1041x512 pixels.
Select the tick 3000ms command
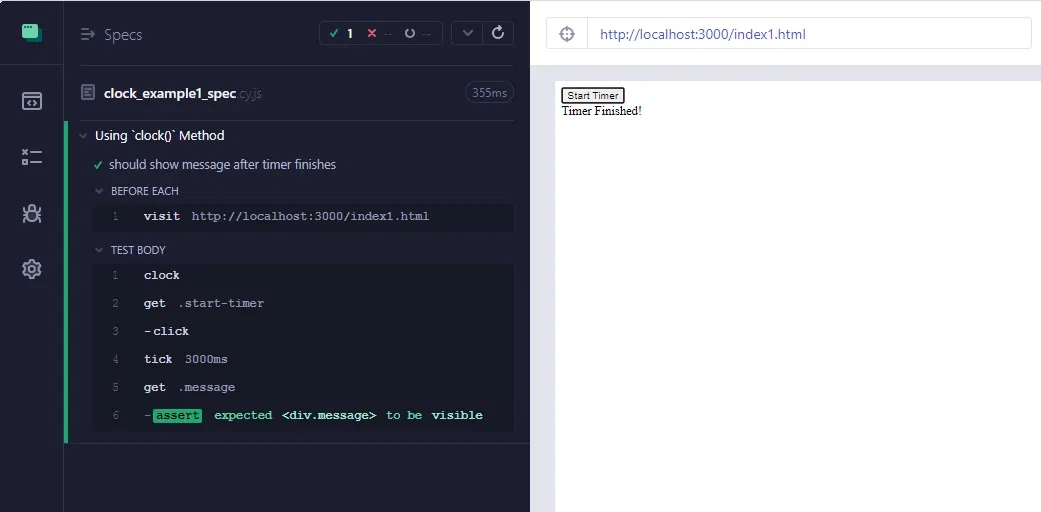pos(303,359)
